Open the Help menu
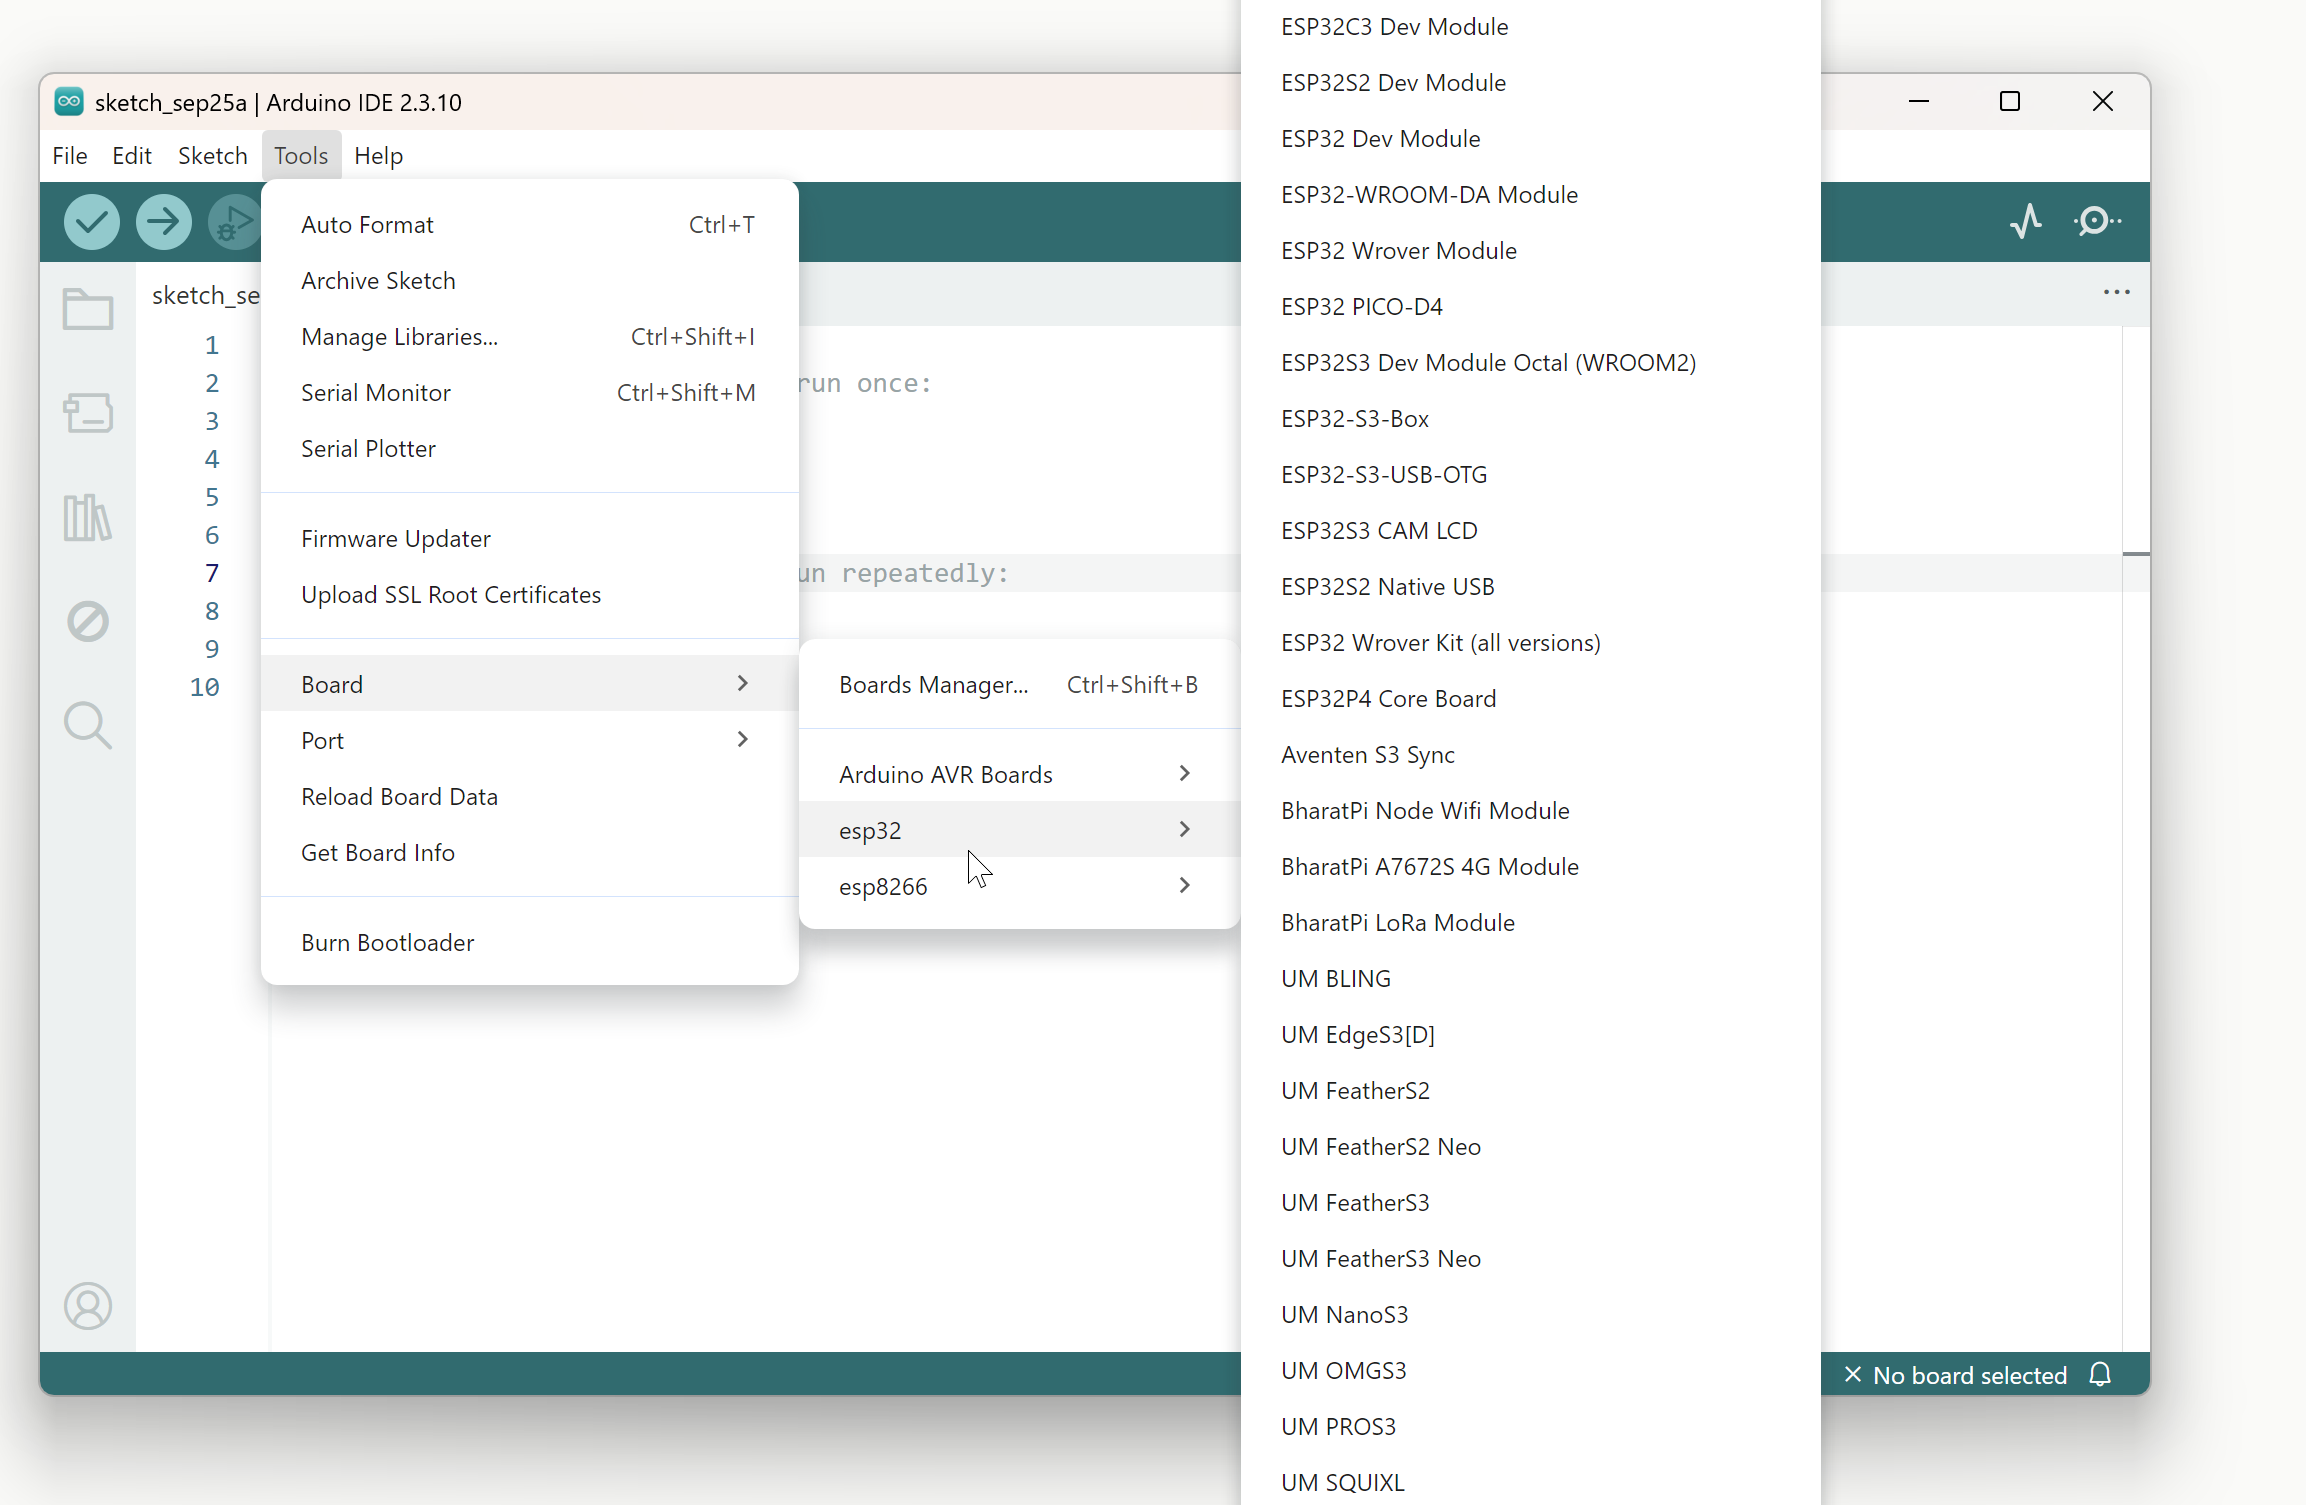 (378, 156)
